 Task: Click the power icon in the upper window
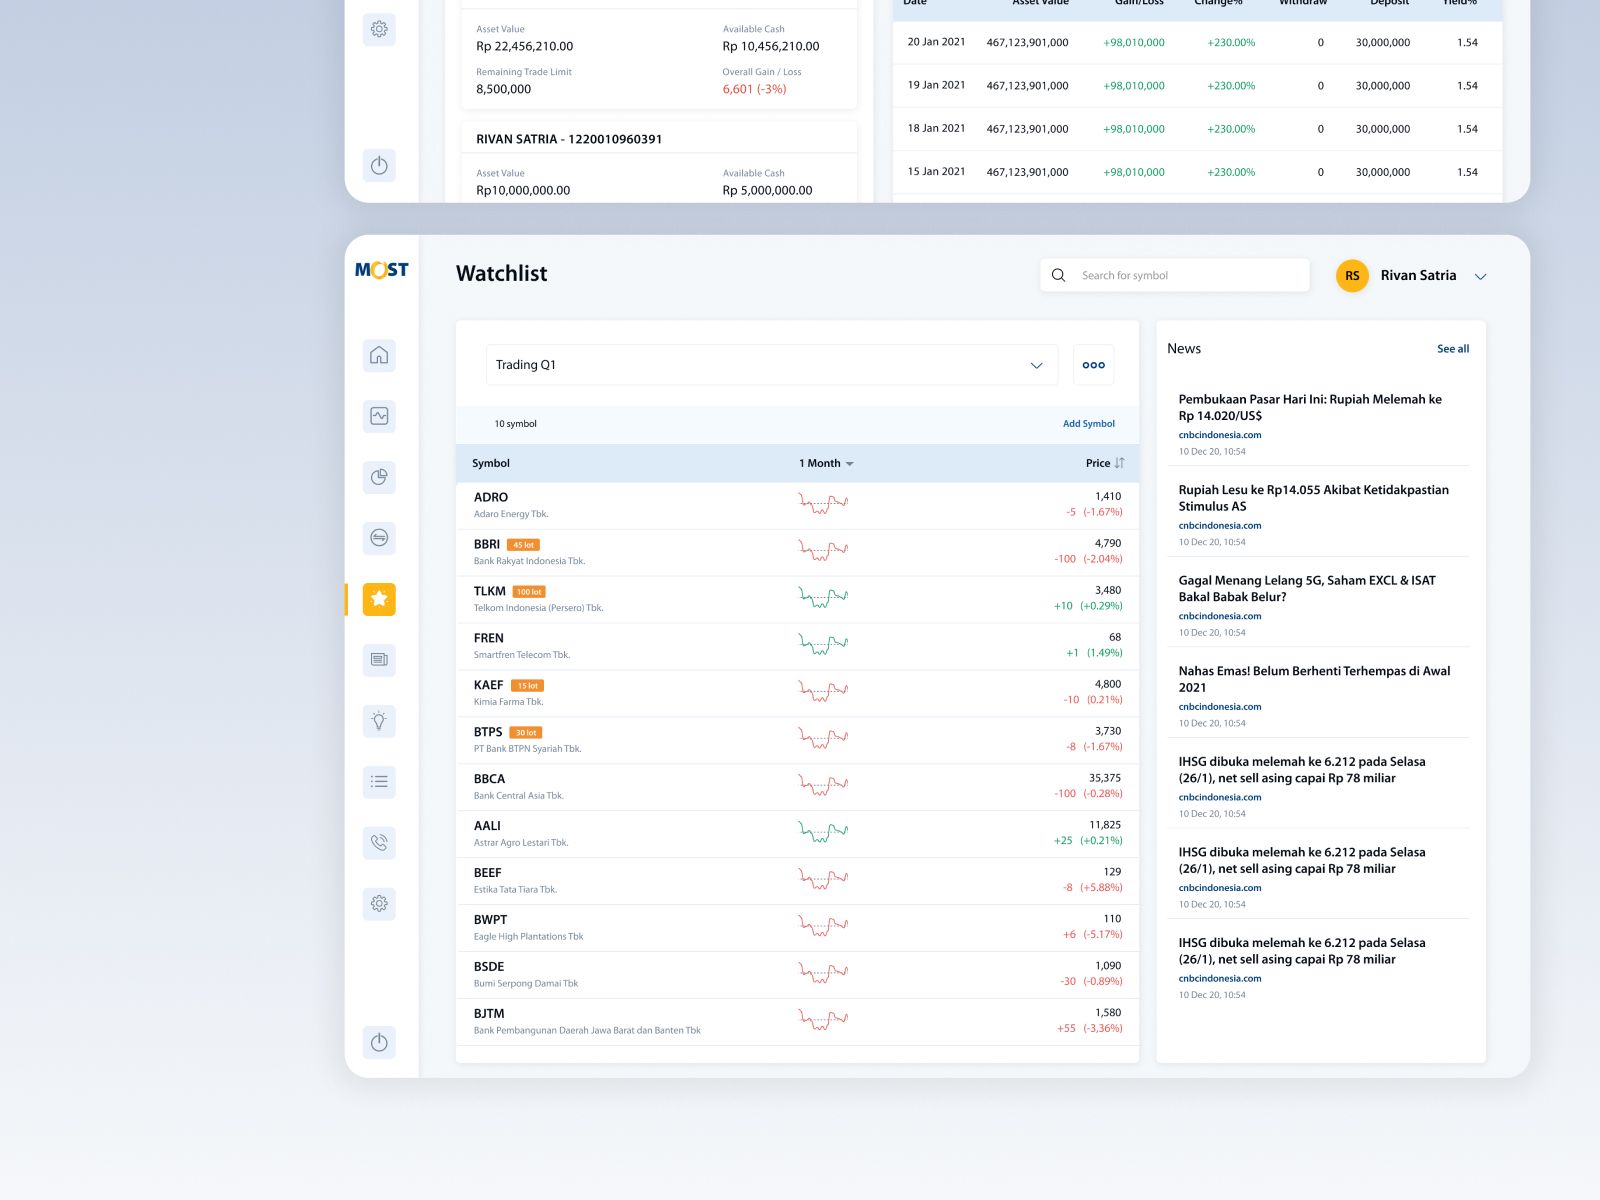[379, 166]
